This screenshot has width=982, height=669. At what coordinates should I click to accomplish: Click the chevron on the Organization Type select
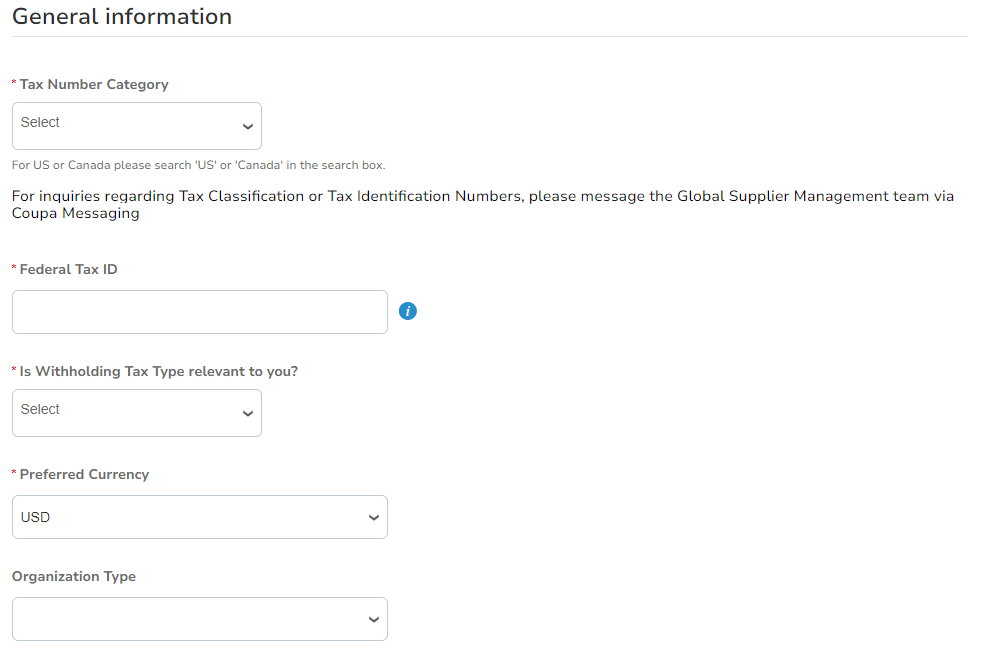click(374, 619)
